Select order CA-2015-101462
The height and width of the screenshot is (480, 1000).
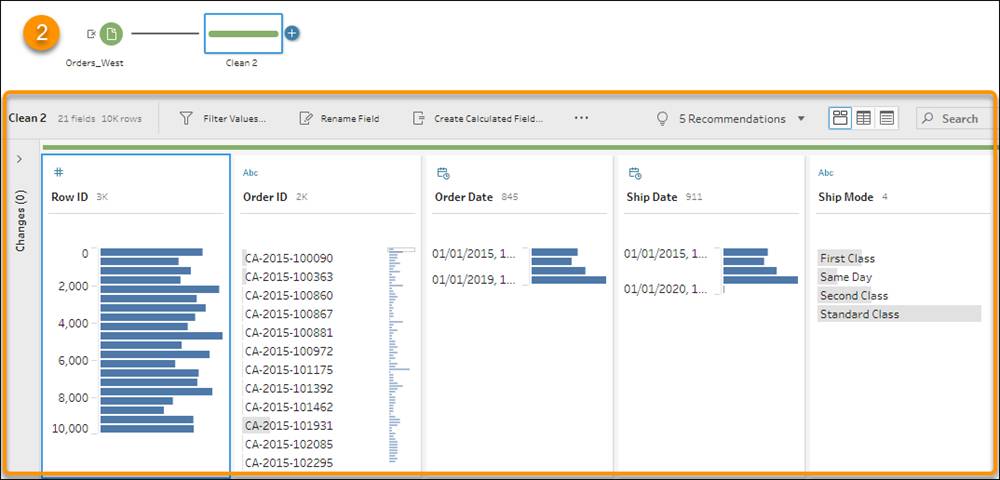(x=289, y=406)
